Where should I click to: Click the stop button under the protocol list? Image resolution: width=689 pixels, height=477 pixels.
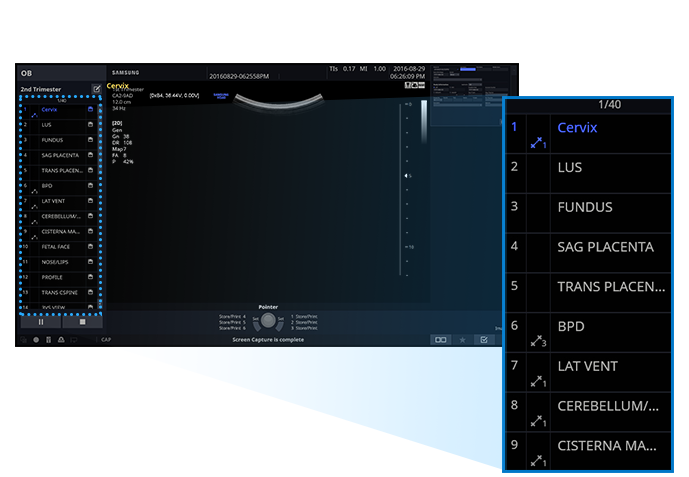[x=82, y=323]
